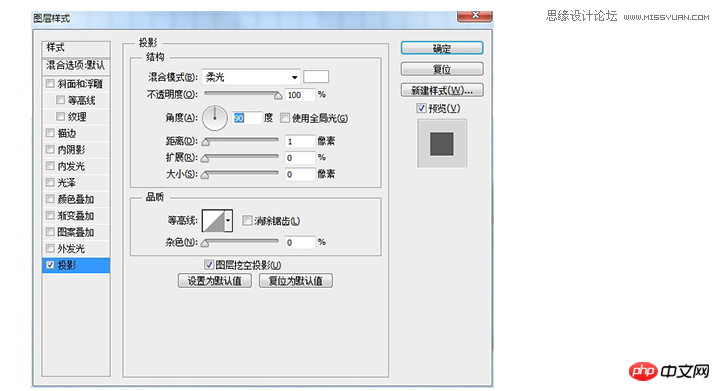Click the 不透明度 value field showing 100
720x391 pixels.
tap(300, 95)
